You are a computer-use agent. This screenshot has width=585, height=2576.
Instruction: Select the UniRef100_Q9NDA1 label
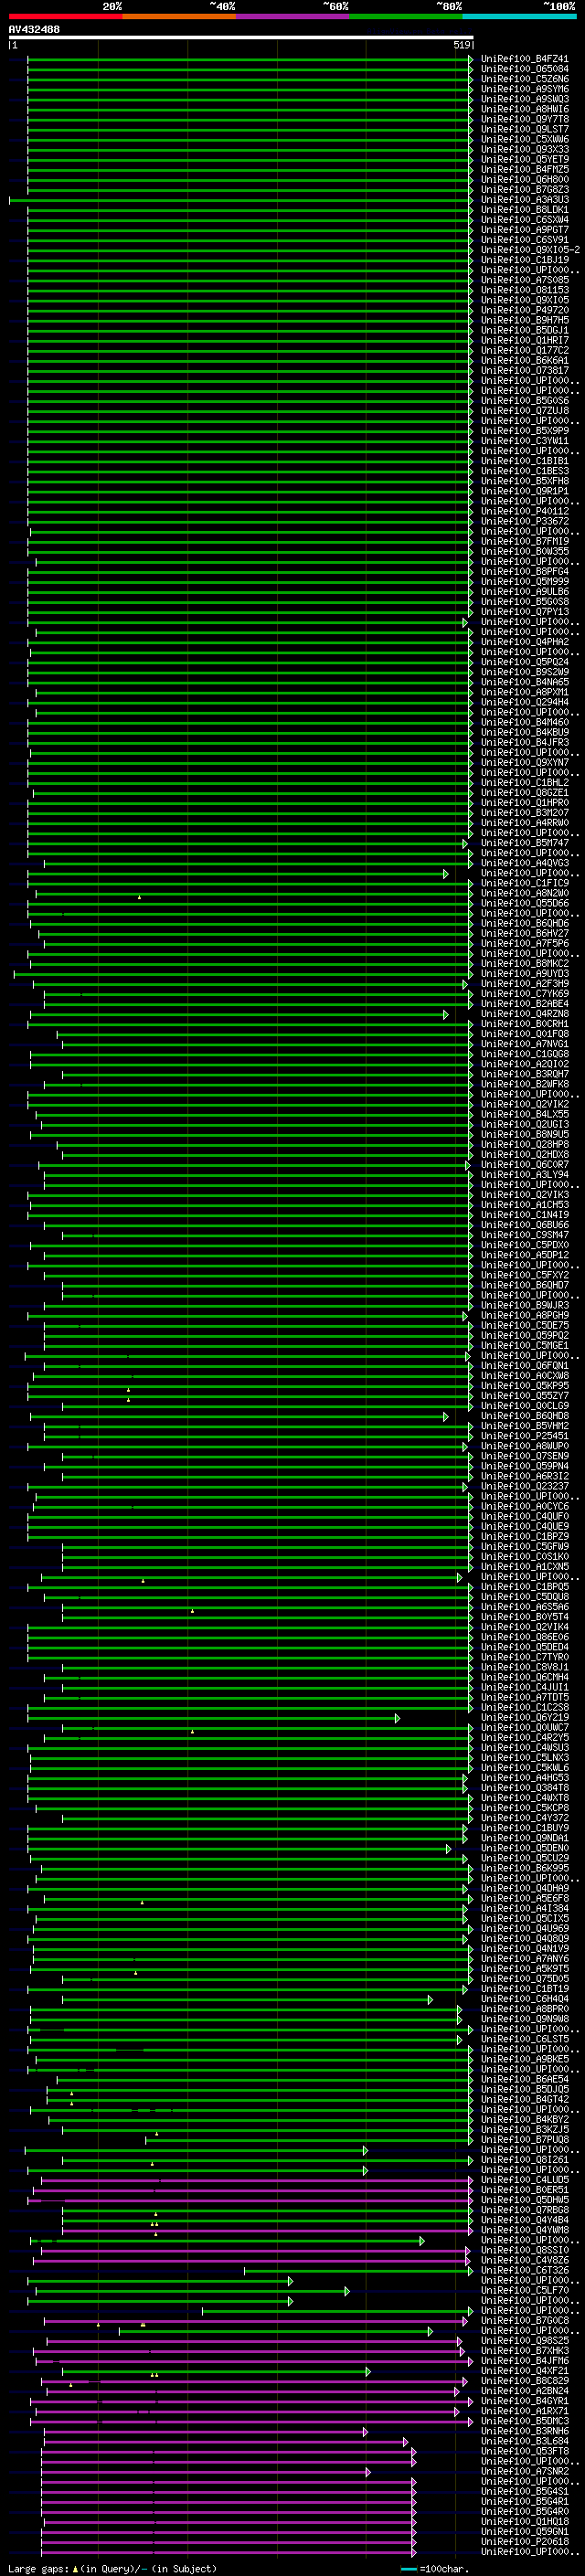[x=524, y=1838]
